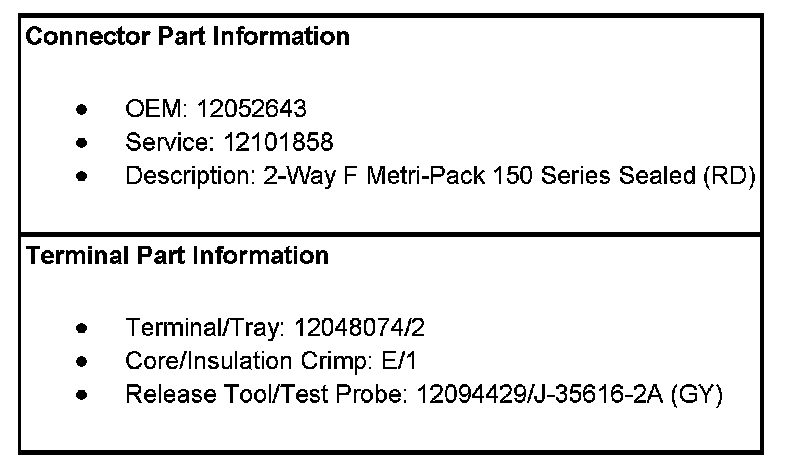The image size is (800, 468).
Task: Click the bullet beside OEM
Action: click(x=82, y=109)
